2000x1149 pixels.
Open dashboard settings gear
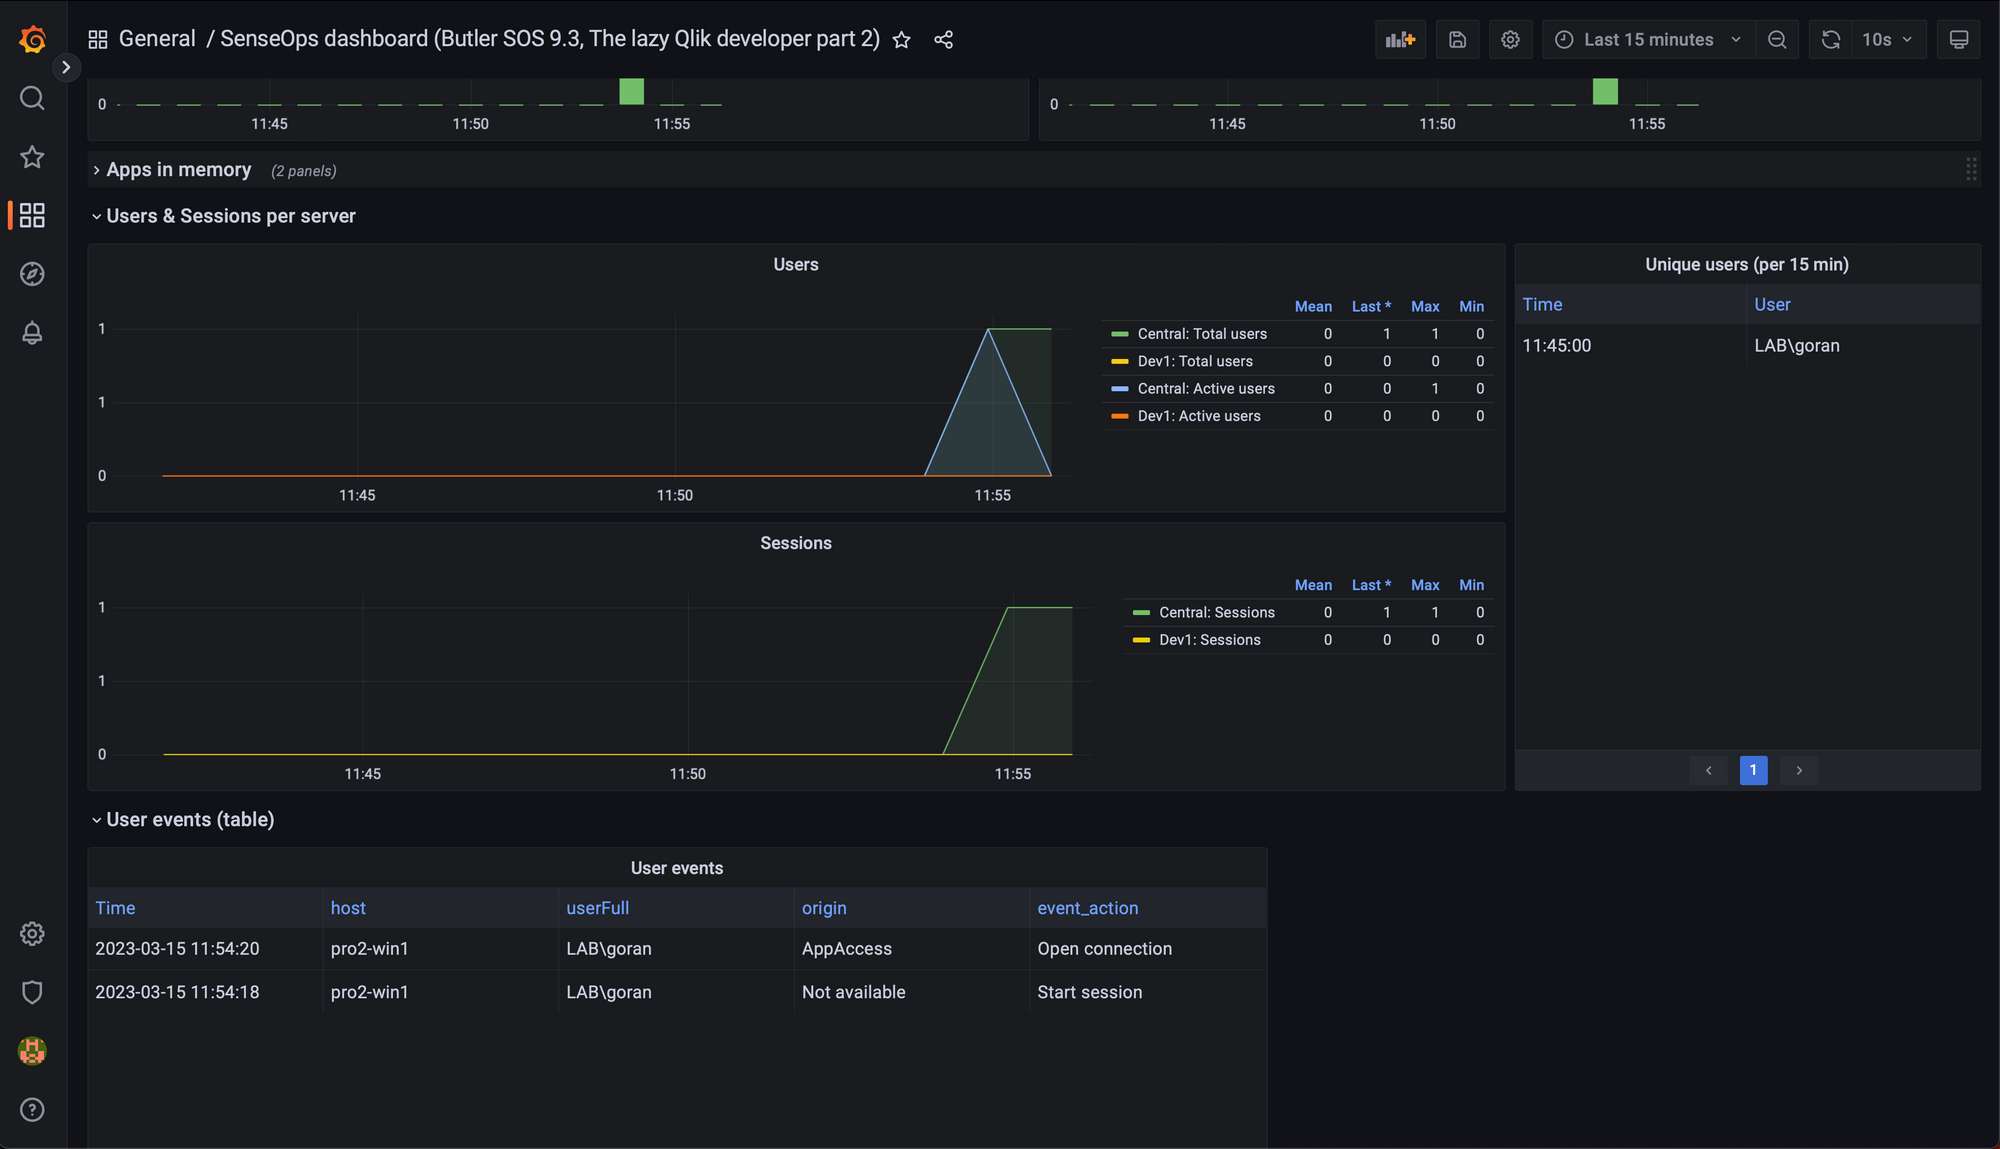[x=1510, y=39]
